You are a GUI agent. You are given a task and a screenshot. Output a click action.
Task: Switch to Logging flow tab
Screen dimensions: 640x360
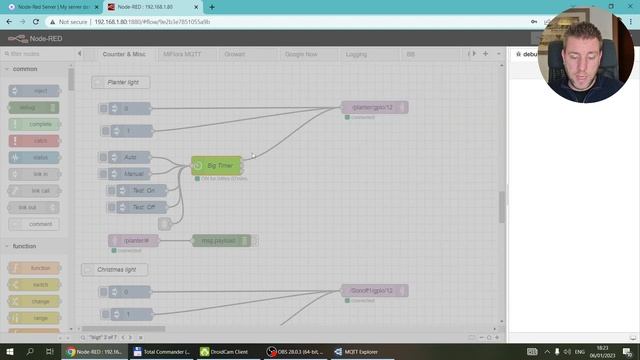[356, 54]
